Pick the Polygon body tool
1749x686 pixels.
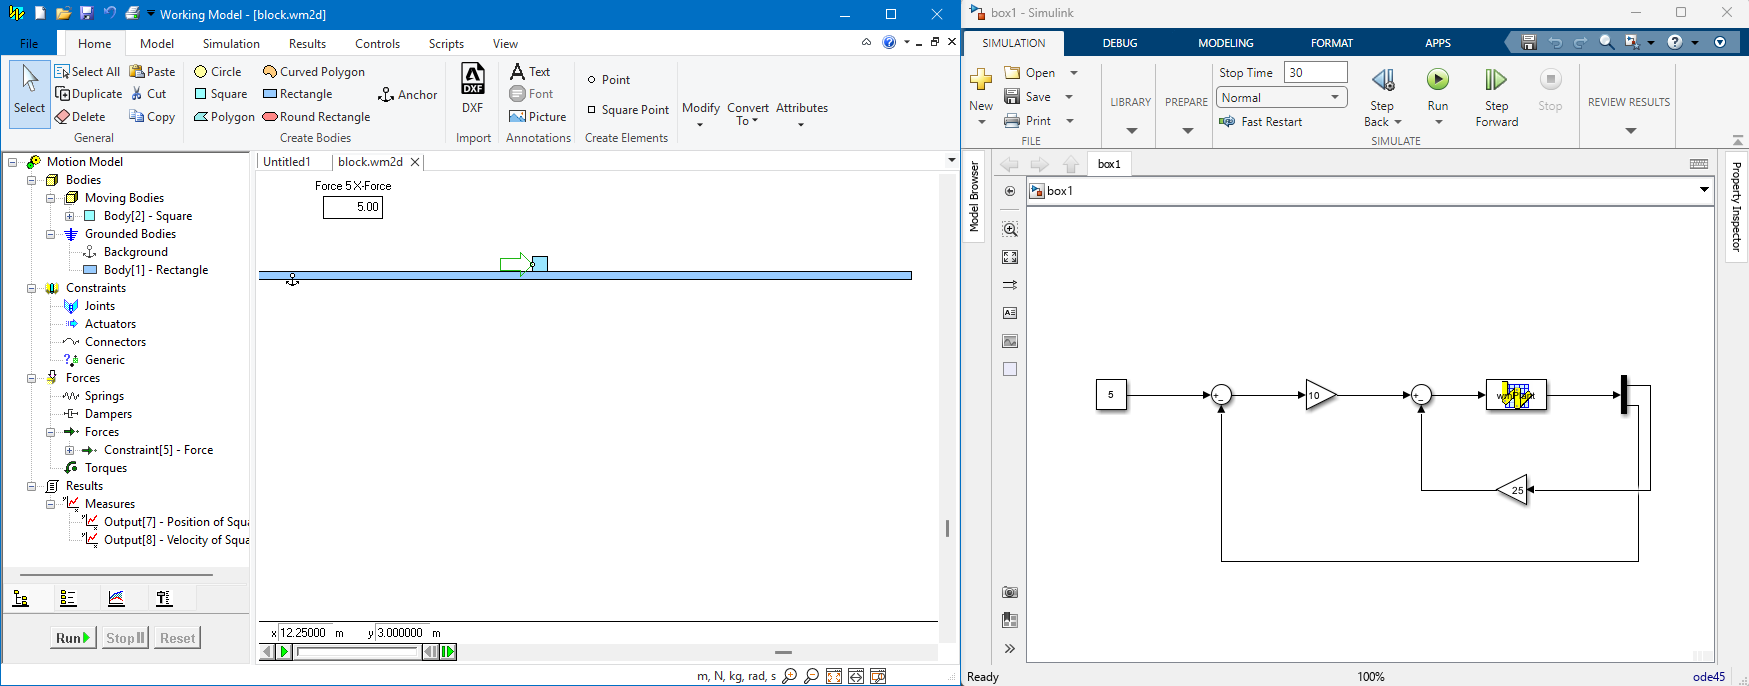tap(224, 117)
